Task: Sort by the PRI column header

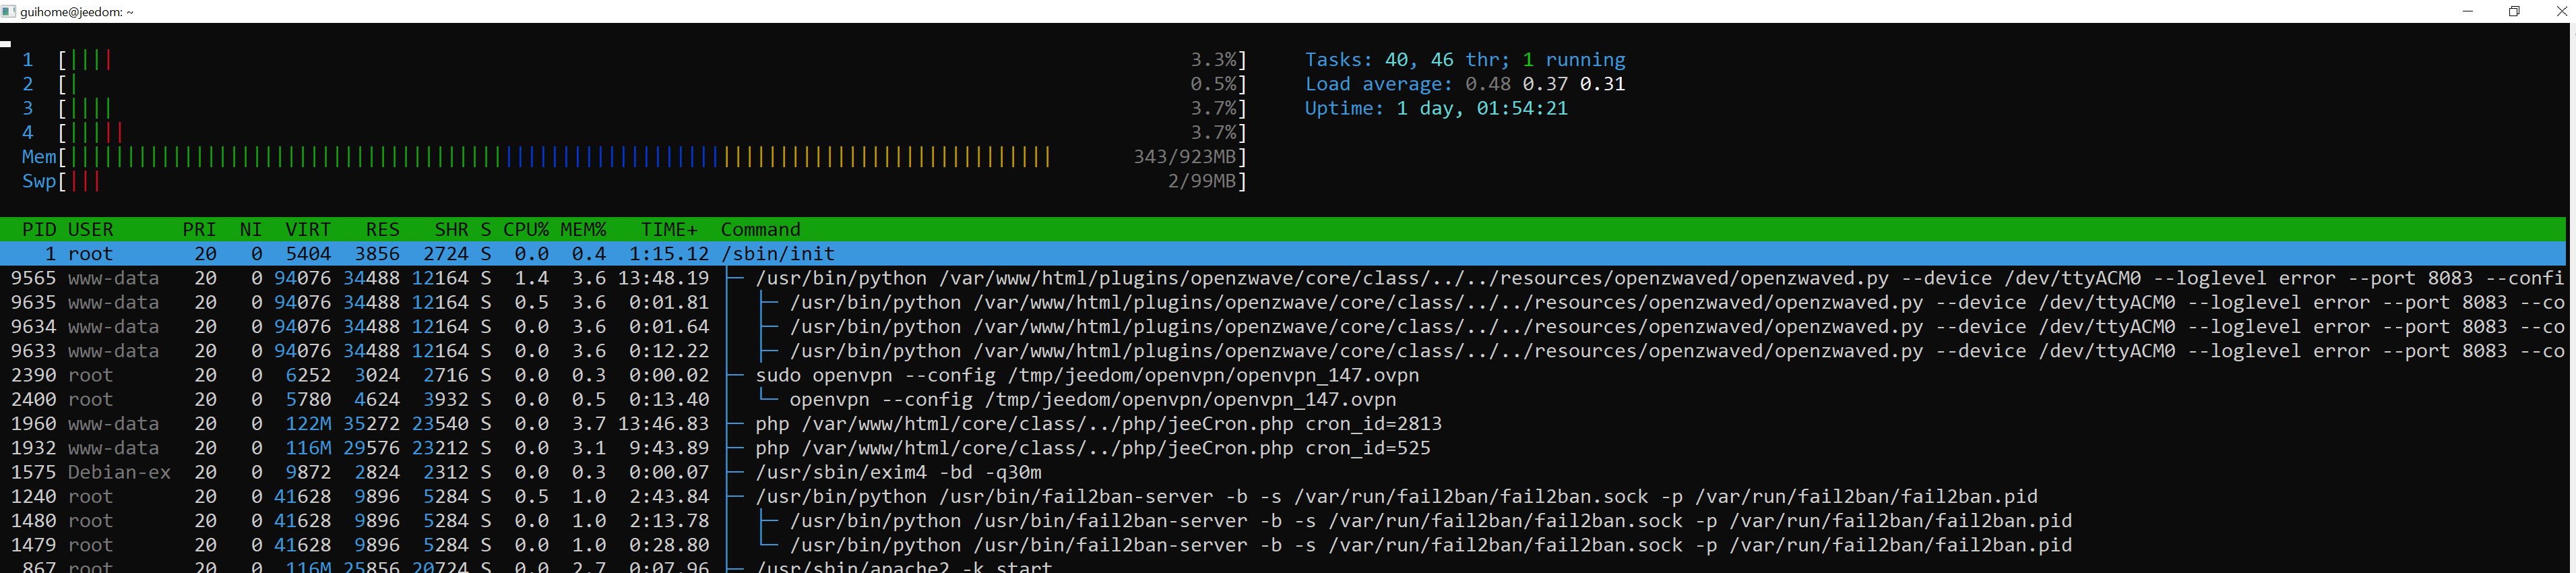Action: click(x=199, y=229)
